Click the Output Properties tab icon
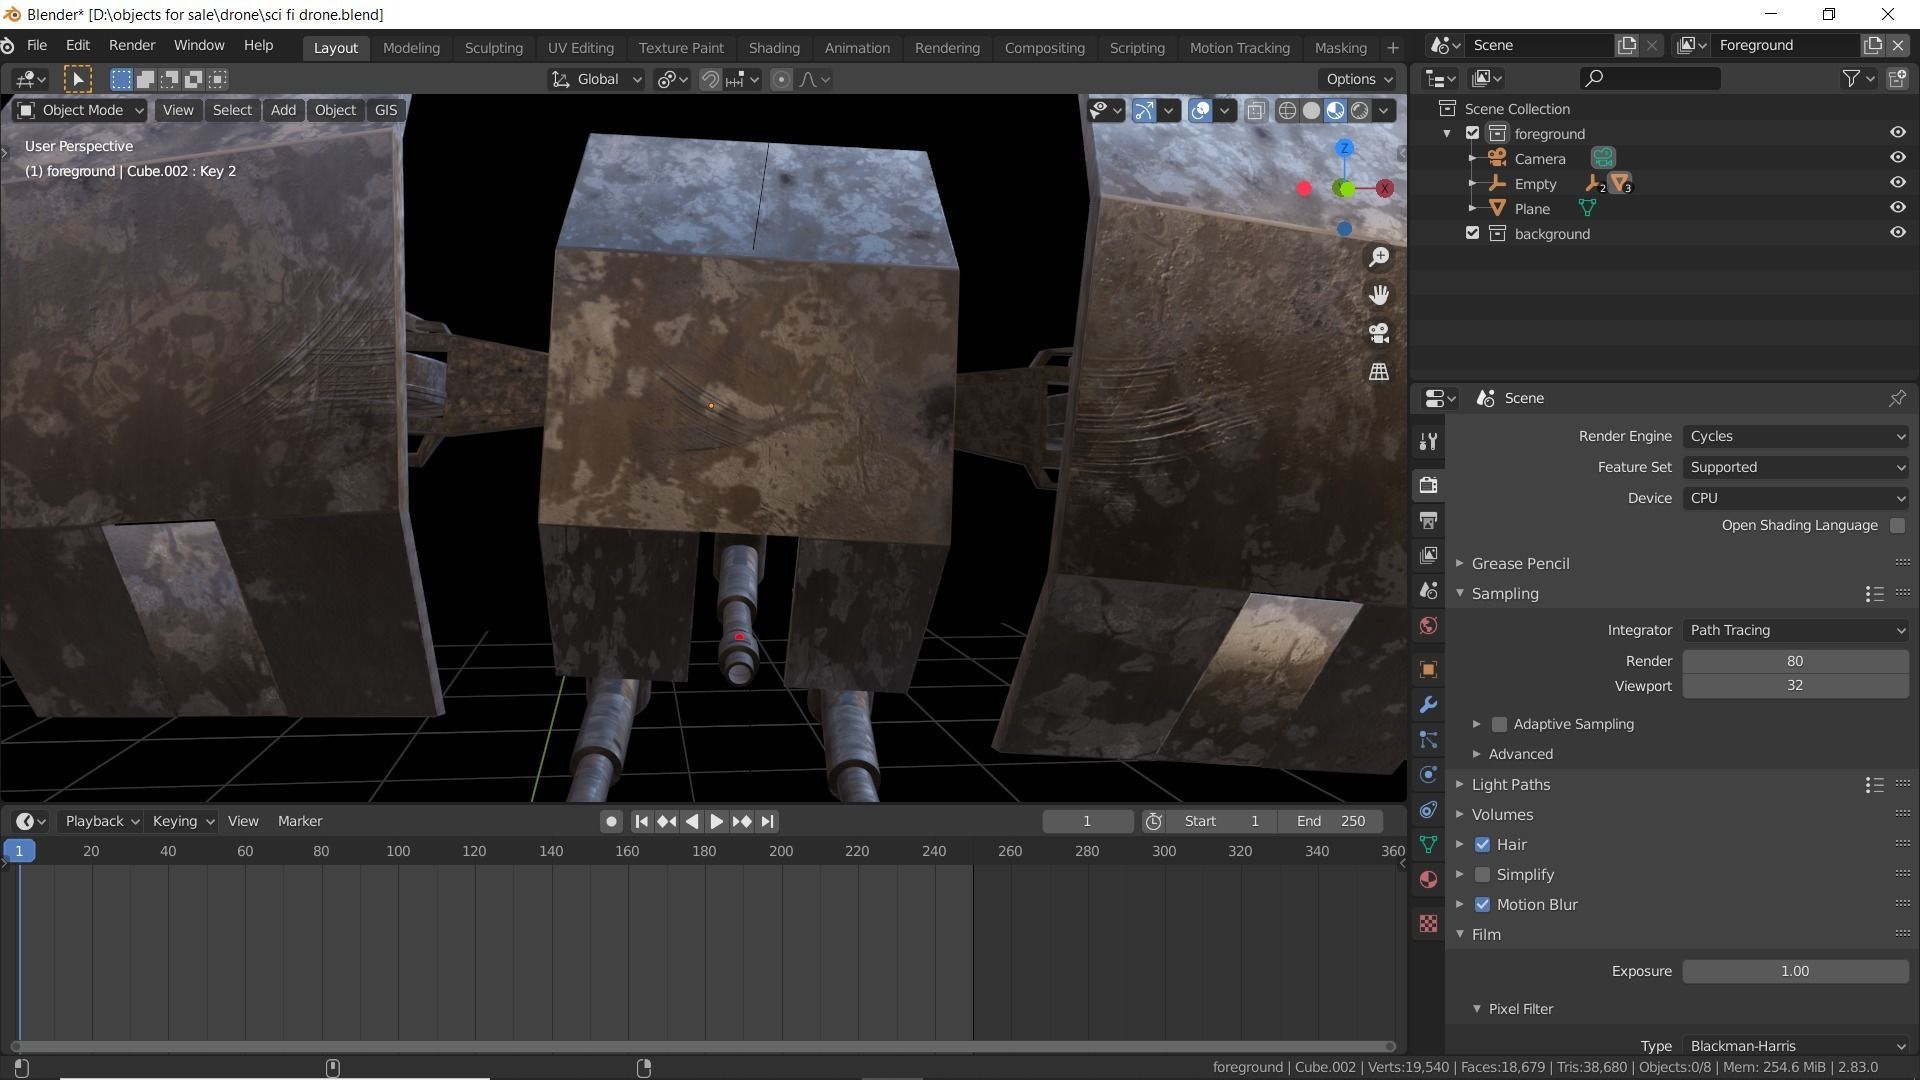 pyautogui.click(x=1428, y=520)
